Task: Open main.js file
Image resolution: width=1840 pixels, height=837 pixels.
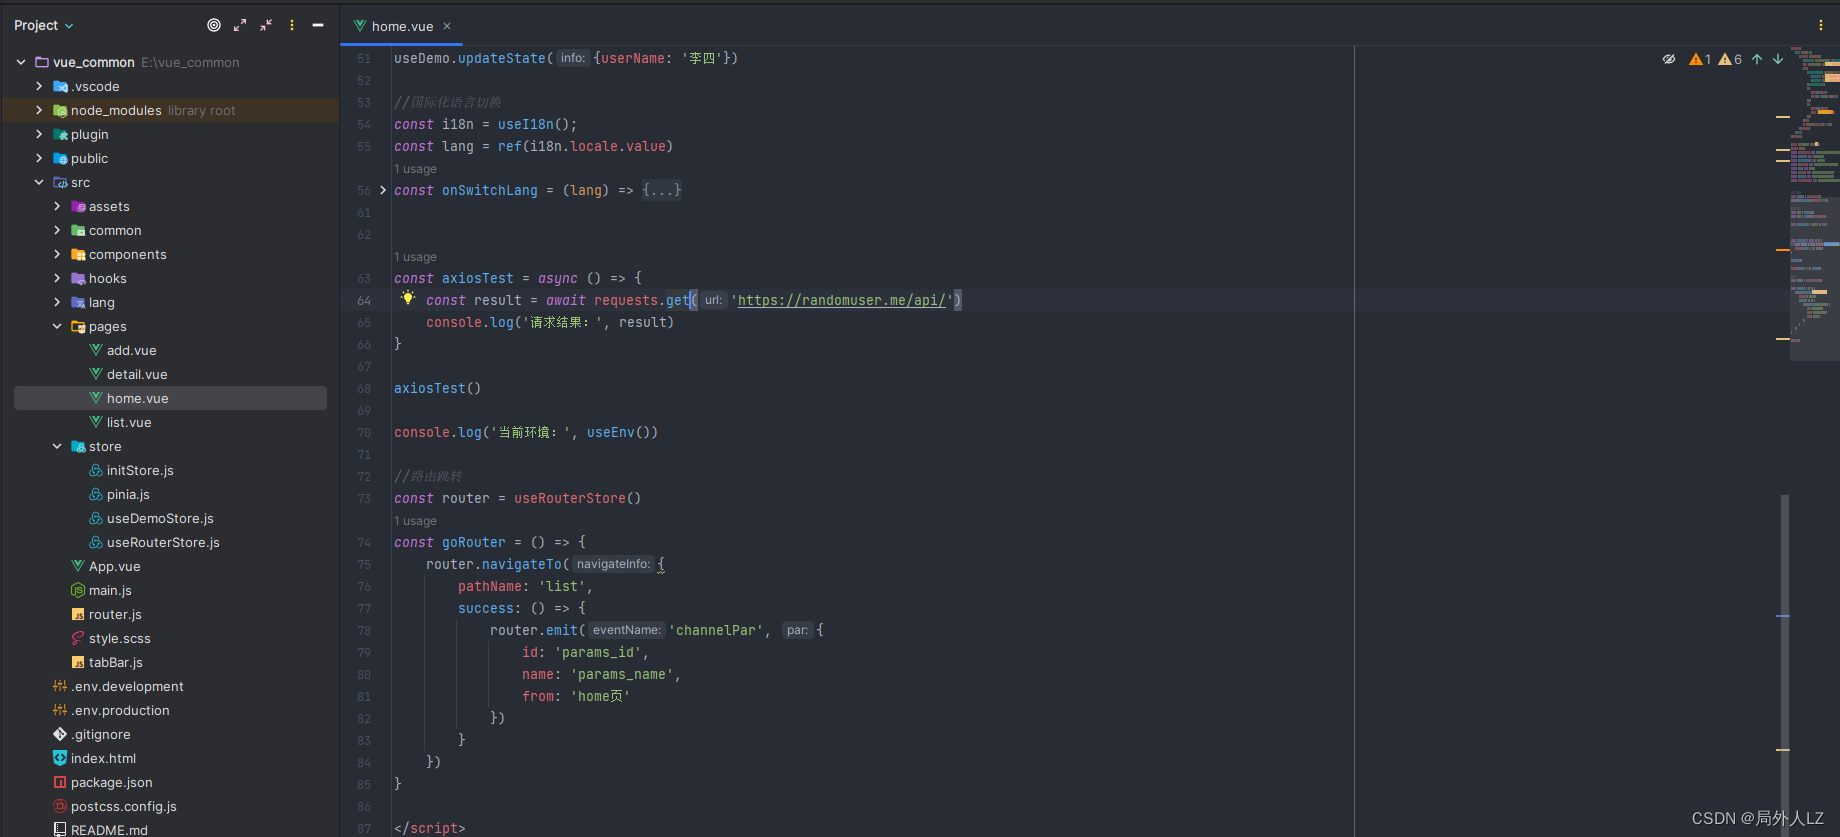Action: tap(110, 590)
